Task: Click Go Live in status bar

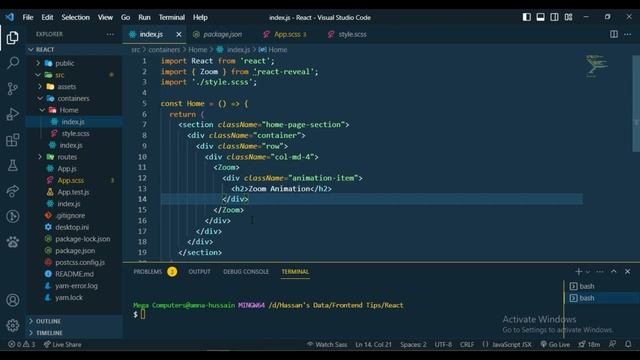Action: 555,344
